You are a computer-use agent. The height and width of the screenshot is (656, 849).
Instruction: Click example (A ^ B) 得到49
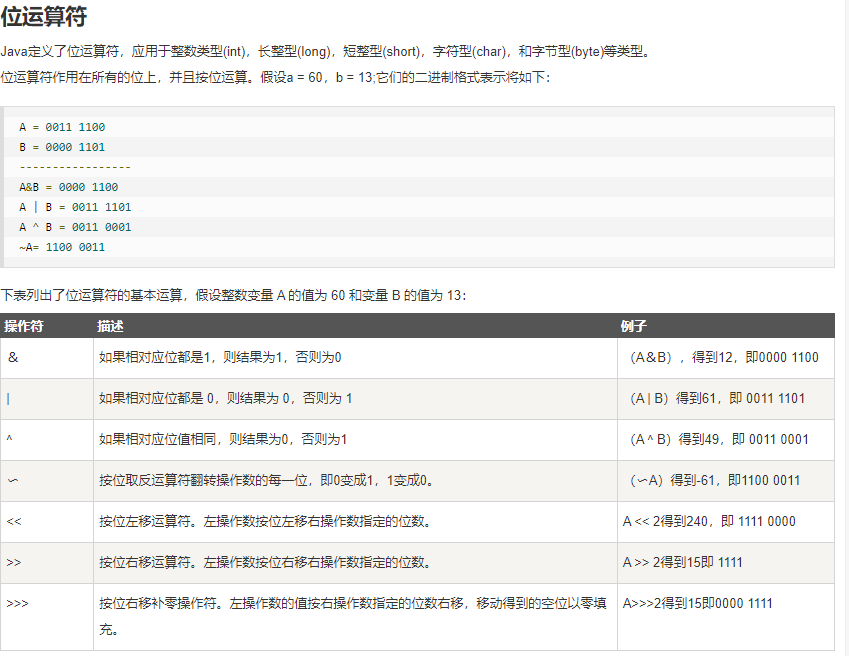[x=720, y=439]
